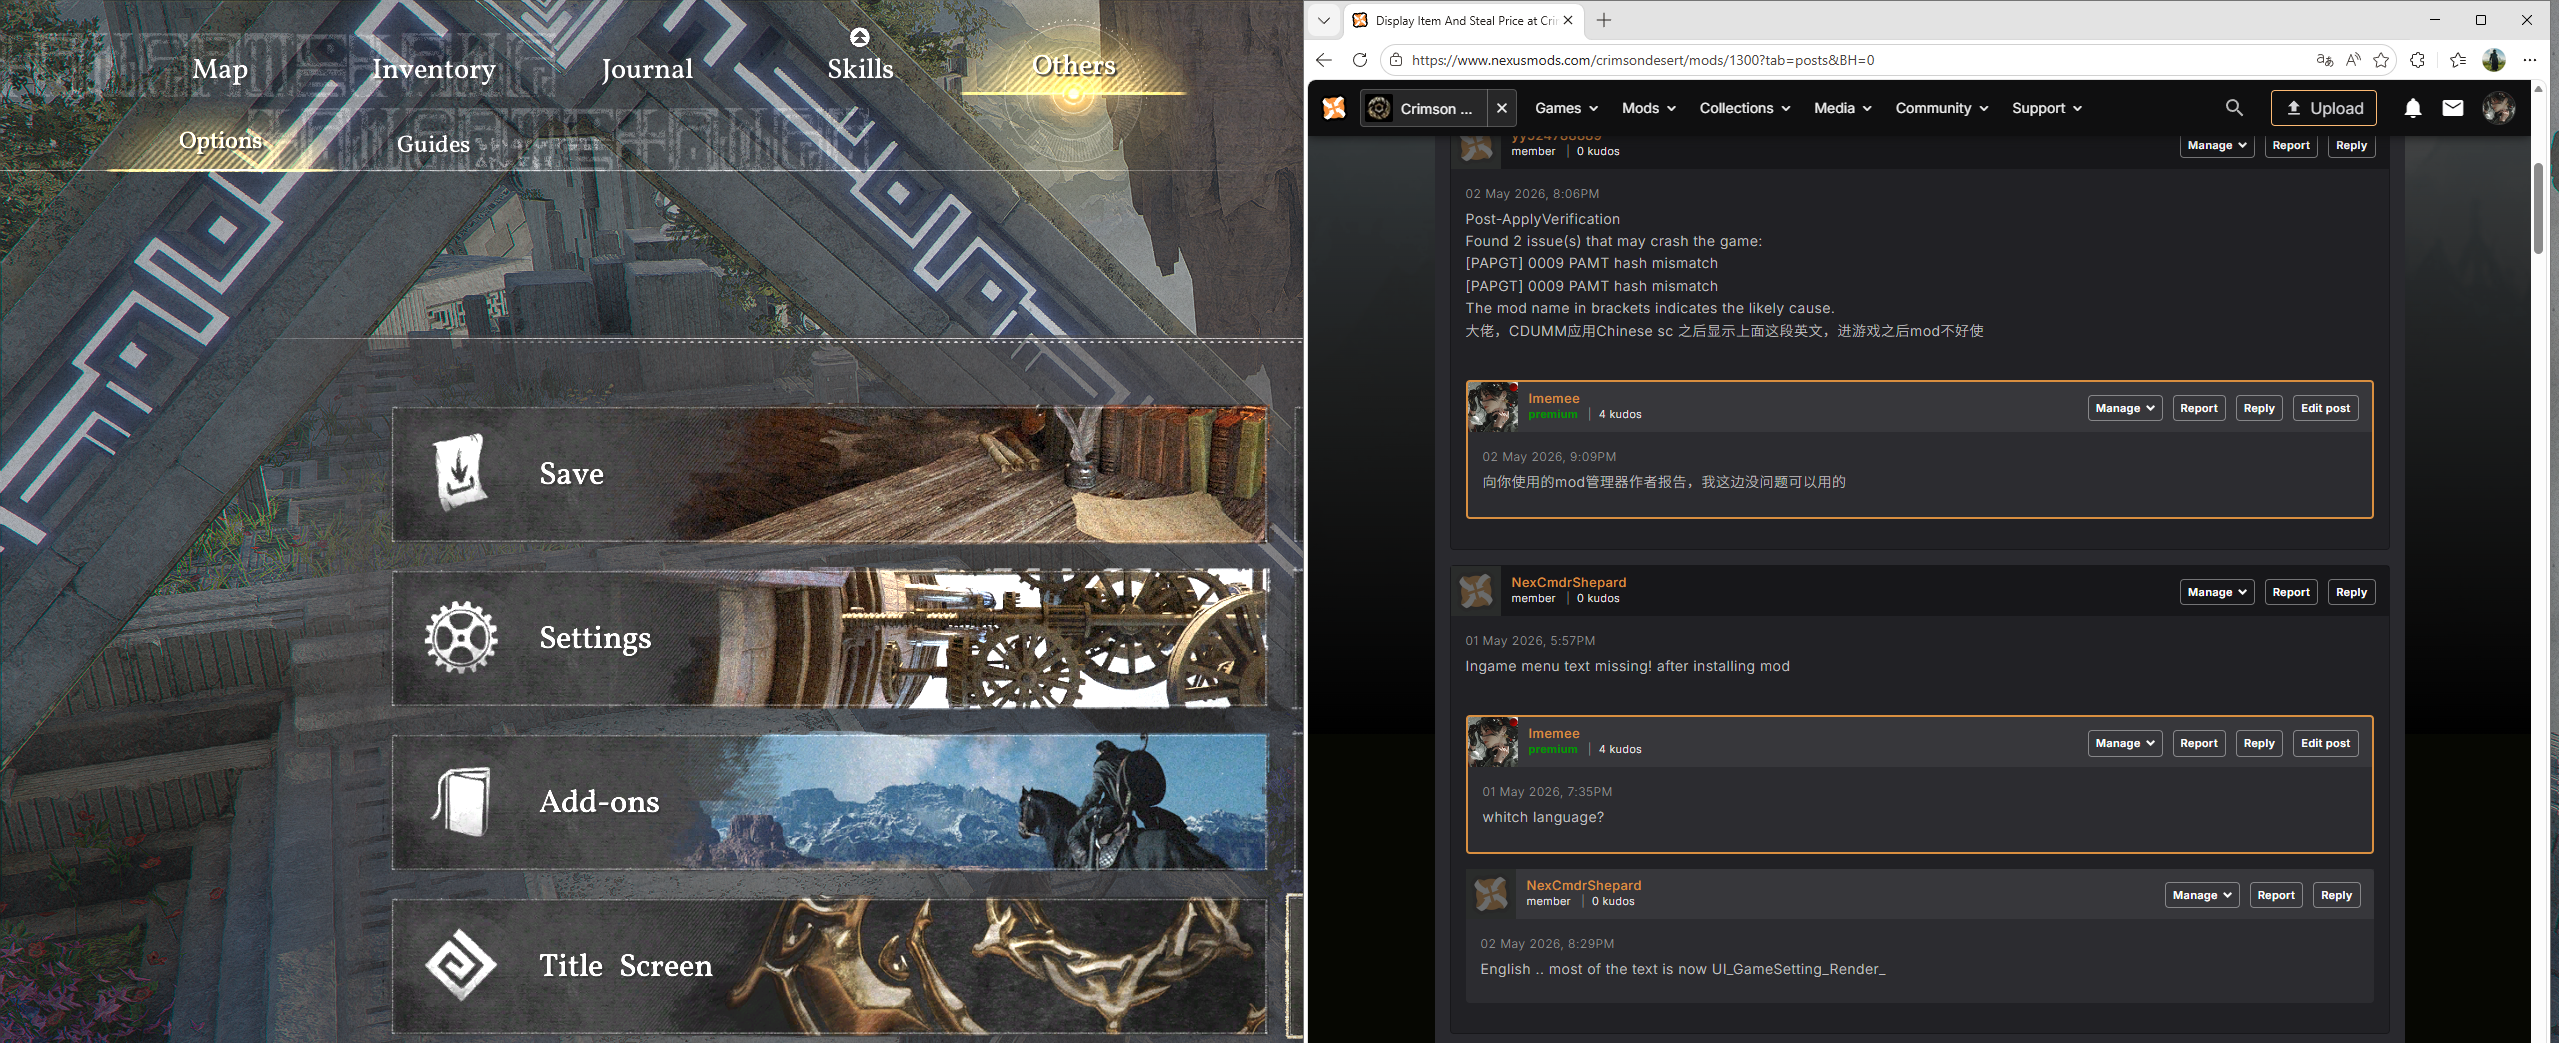This screenshot has height=1043, width=2559.
Task: Click the arrow badge above Skills
Action: pos(859,37)
